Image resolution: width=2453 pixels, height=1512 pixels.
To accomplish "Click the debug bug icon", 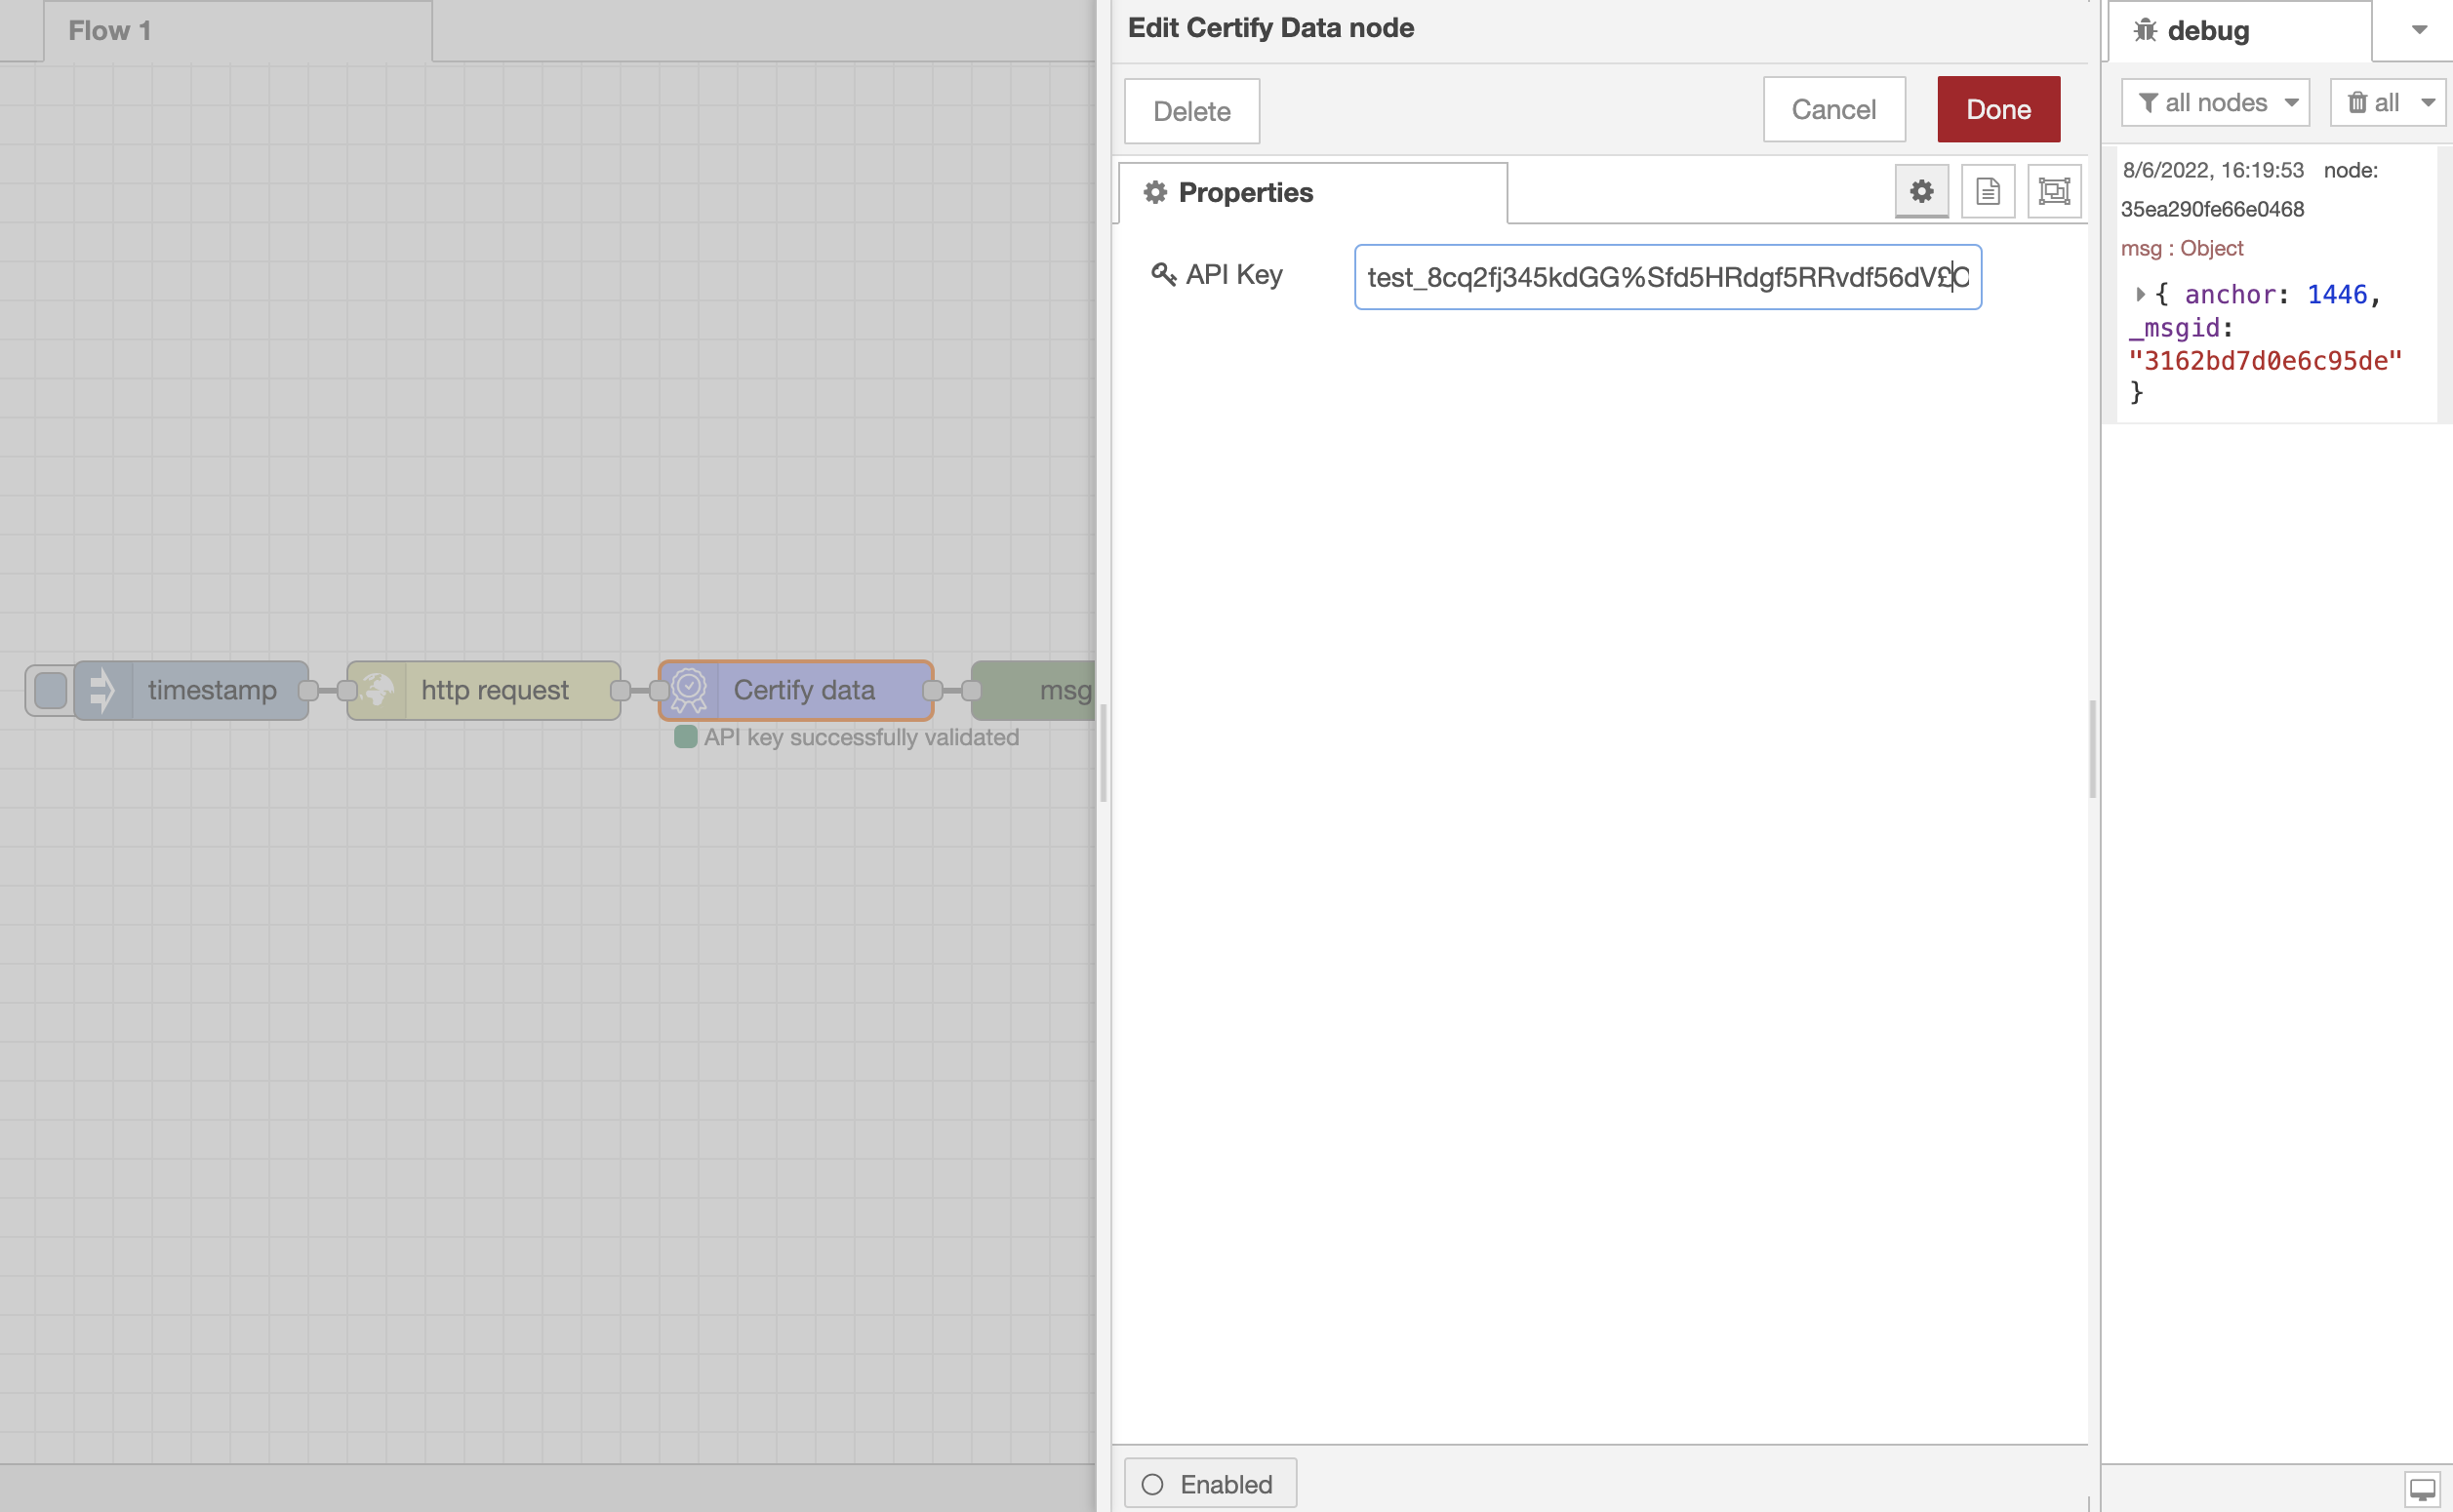I will coord(2145,31).
